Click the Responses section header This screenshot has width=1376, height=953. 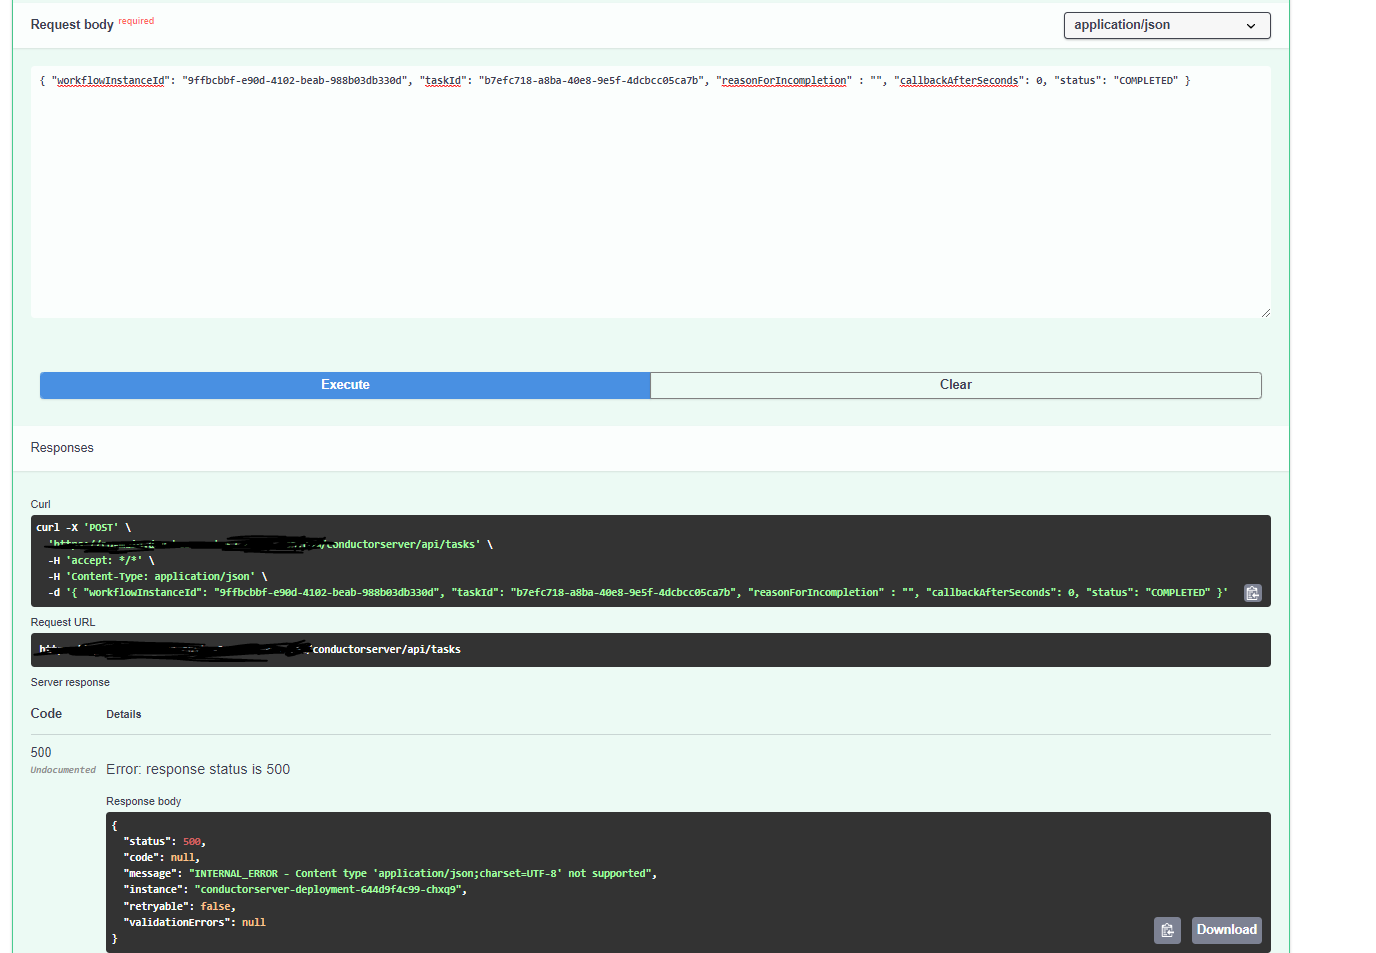pyautogui.click(x=62, y=447)
